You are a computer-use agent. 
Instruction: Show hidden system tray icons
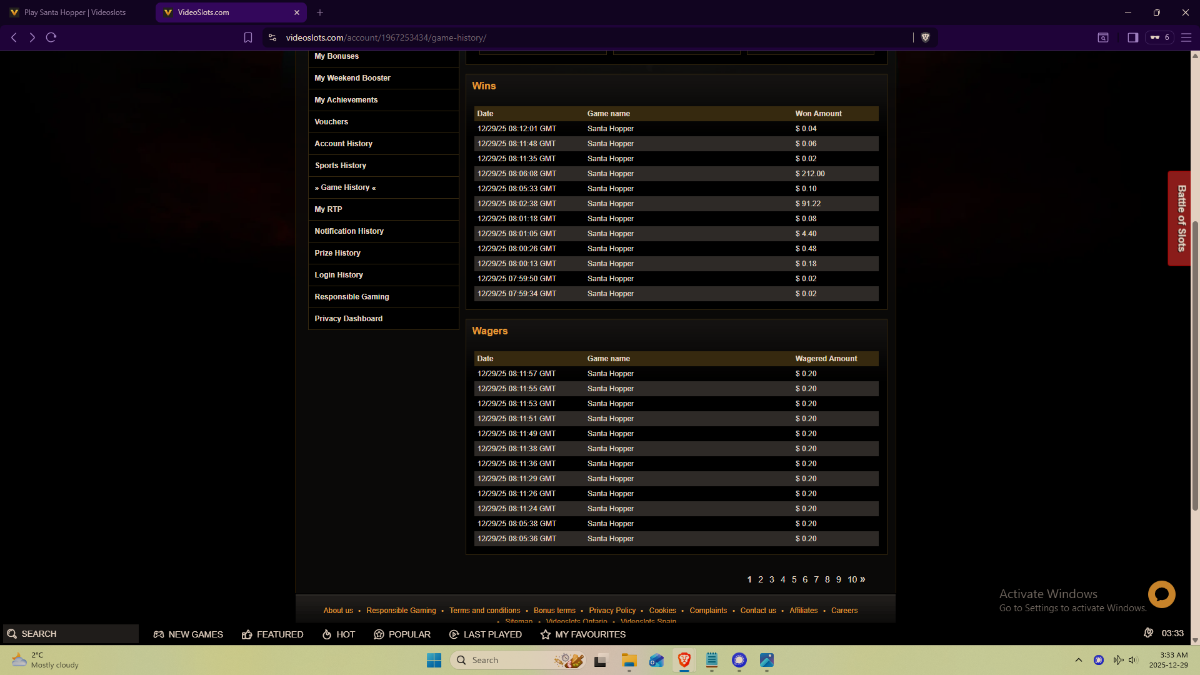tap(1078, 660)
